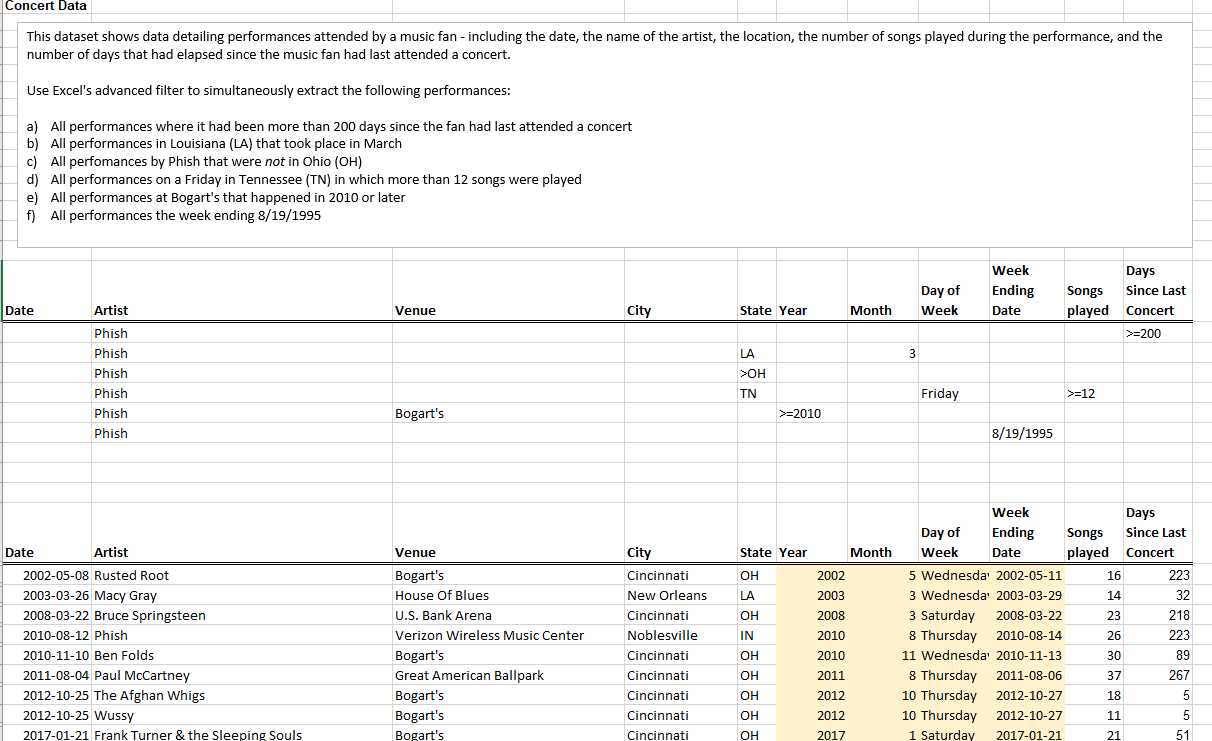Click the Phish link in the first criteria row

pos(110,333)
